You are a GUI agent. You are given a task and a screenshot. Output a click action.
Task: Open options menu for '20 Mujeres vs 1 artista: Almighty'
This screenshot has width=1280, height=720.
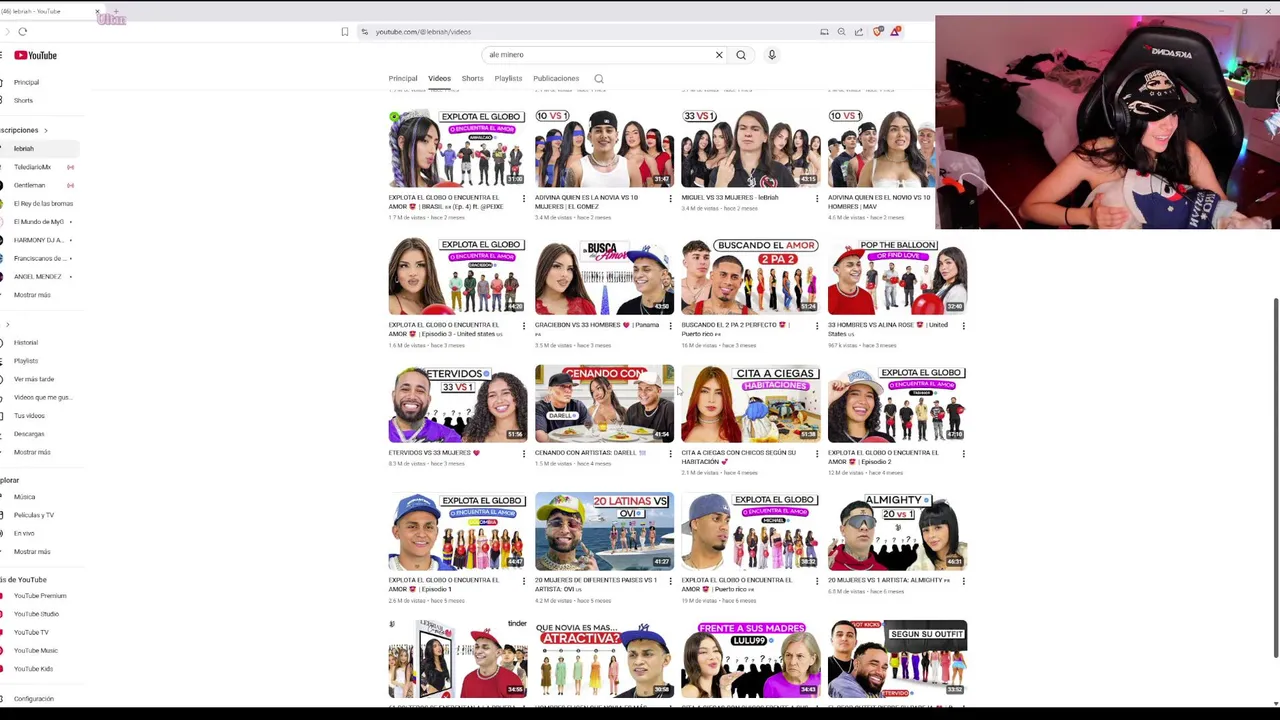click(x=963, y=581)
